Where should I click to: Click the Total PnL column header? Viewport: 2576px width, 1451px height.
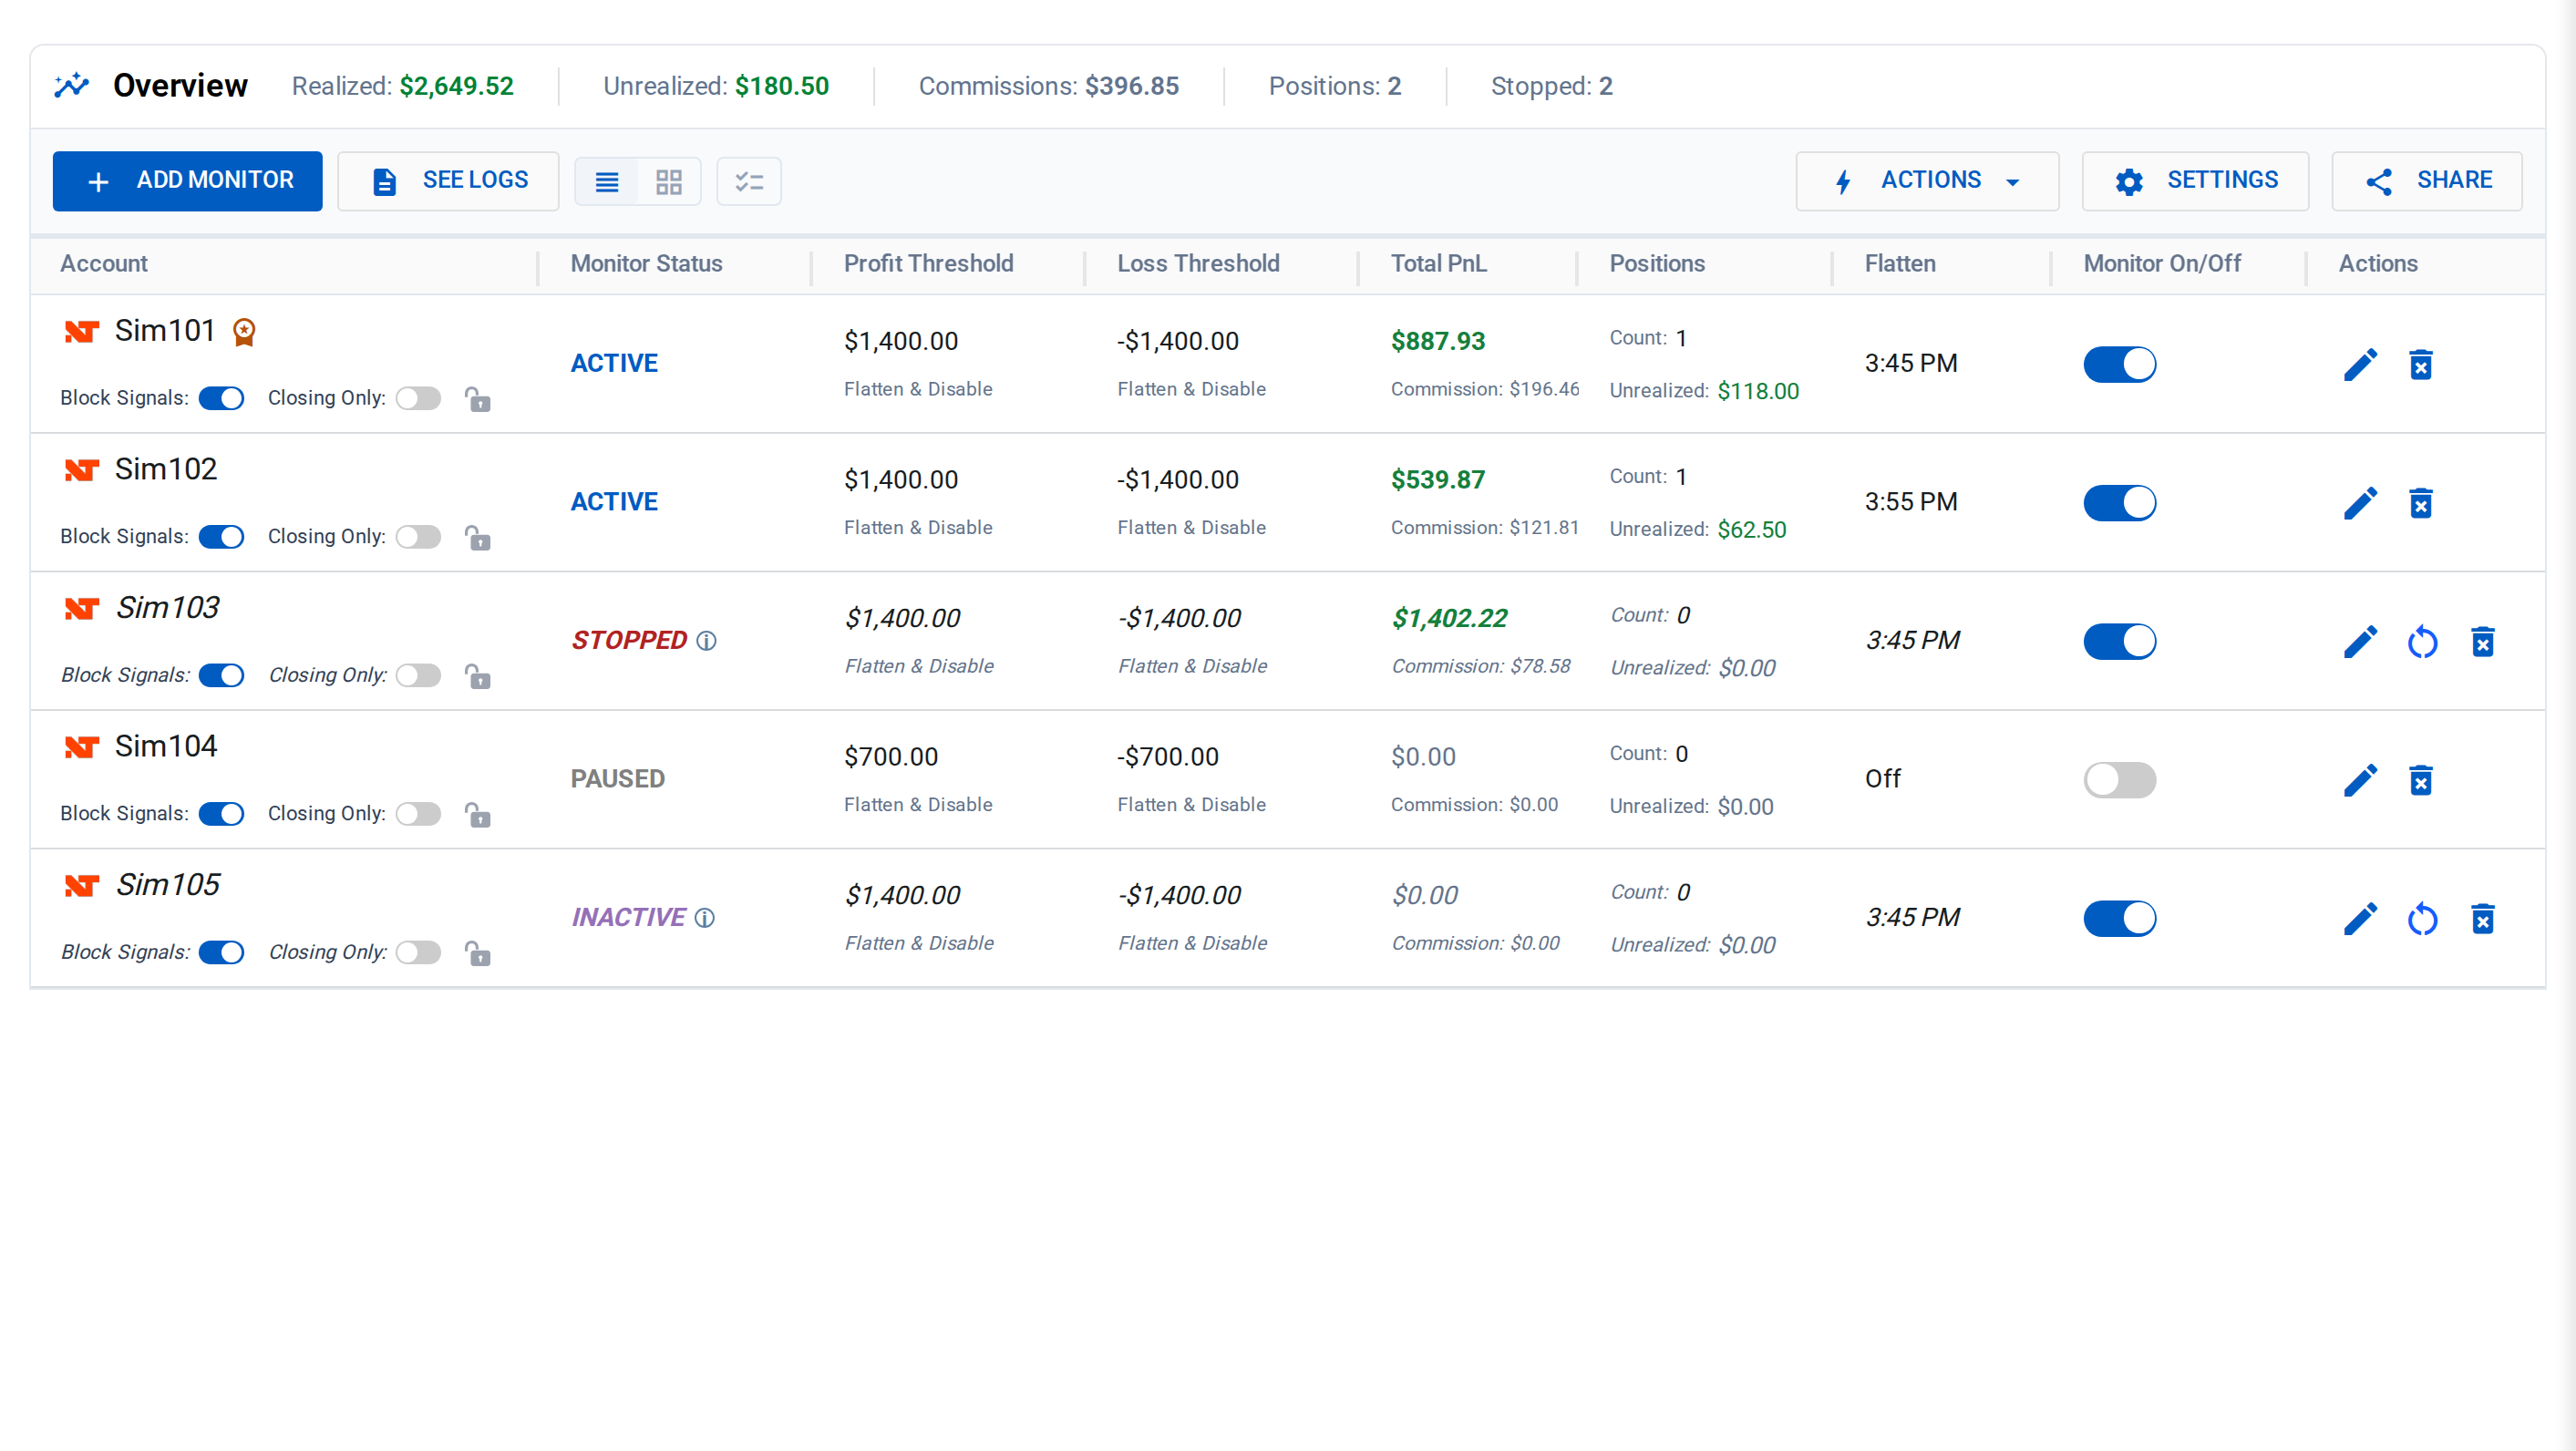[x=1438, y=264]
